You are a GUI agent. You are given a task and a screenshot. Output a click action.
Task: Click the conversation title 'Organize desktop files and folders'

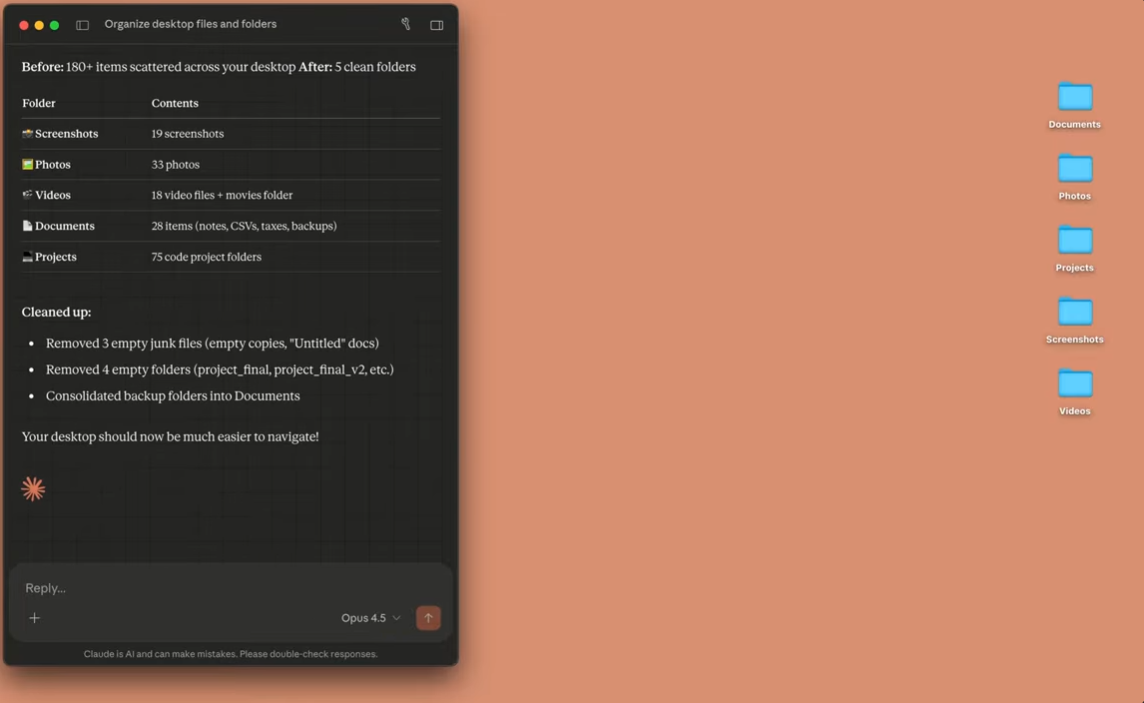coord(190,24)
